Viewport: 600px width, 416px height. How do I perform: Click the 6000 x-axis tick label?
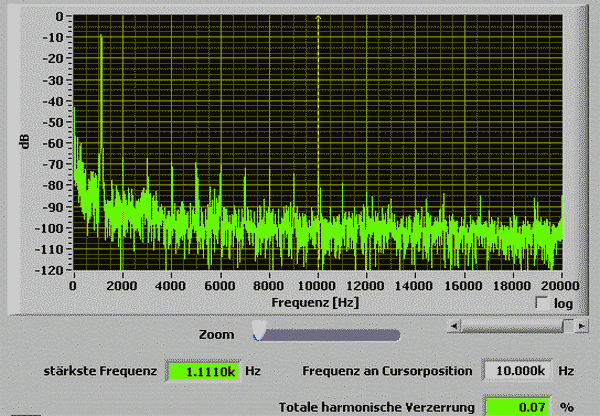pos(220,285)
